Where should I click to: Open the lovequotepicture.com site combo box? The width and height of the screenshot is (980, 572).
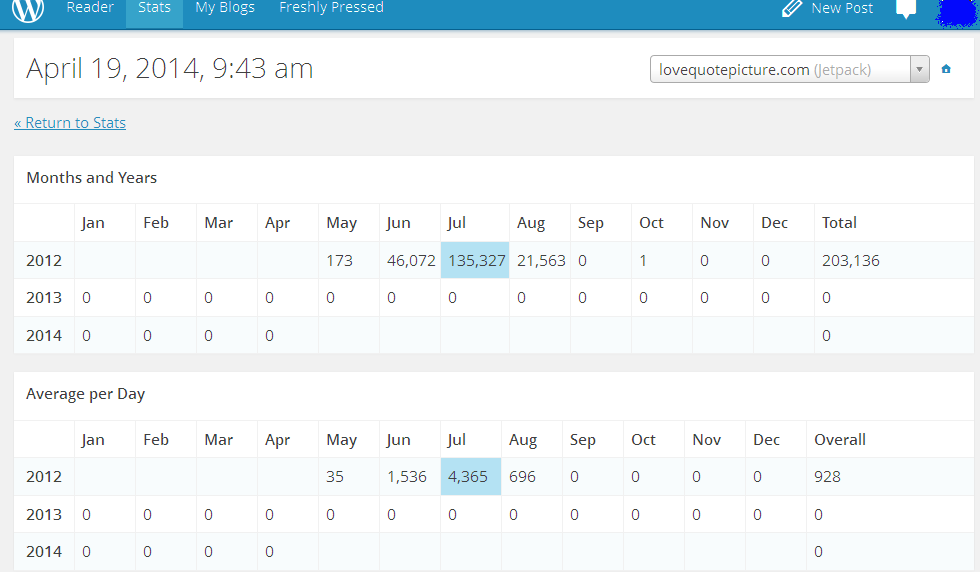pyautogui.click(x=789, y=69)
